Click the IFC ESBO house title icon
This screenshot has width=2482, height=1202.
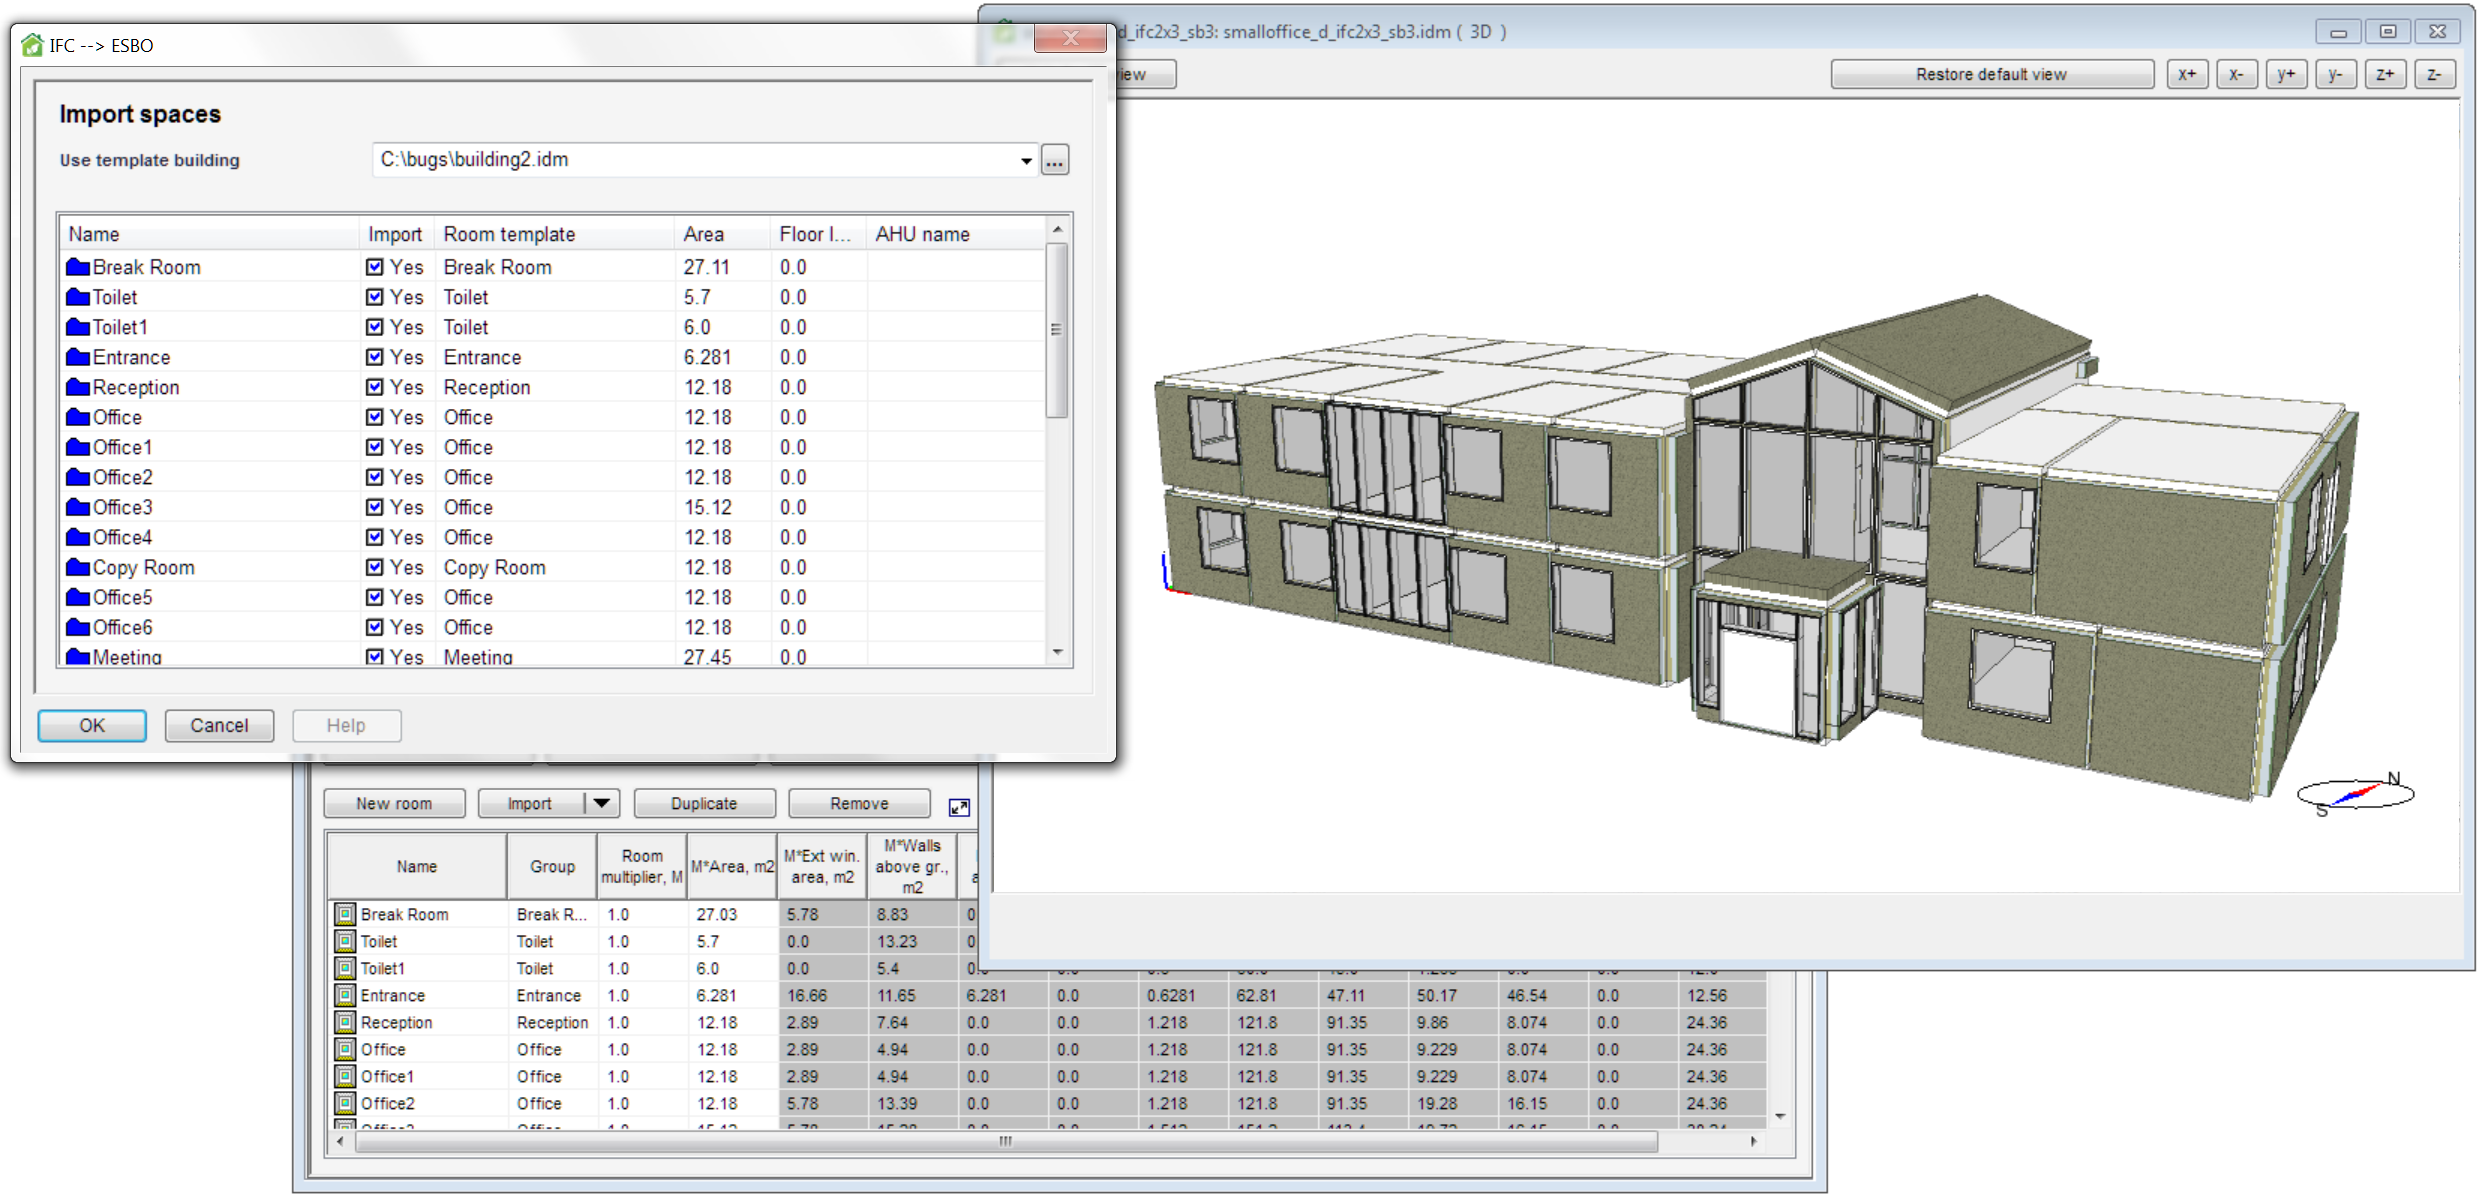tap(32, 45)
